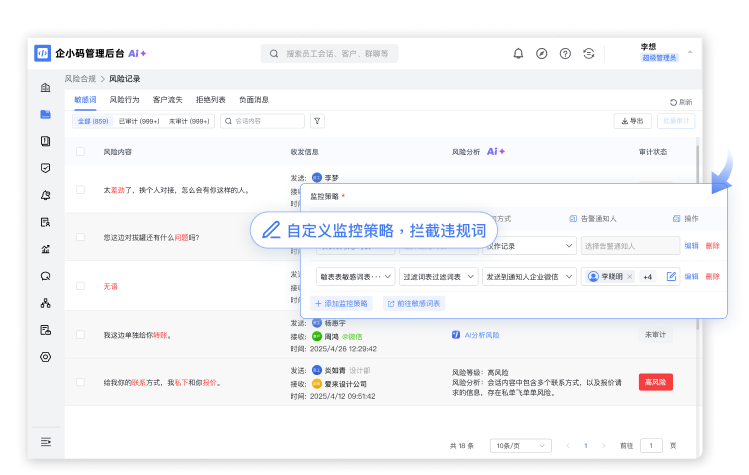The height and width of the screenshot is (475, 749).
Task: Click the 会话内容 search field
Action: point(262,121)
